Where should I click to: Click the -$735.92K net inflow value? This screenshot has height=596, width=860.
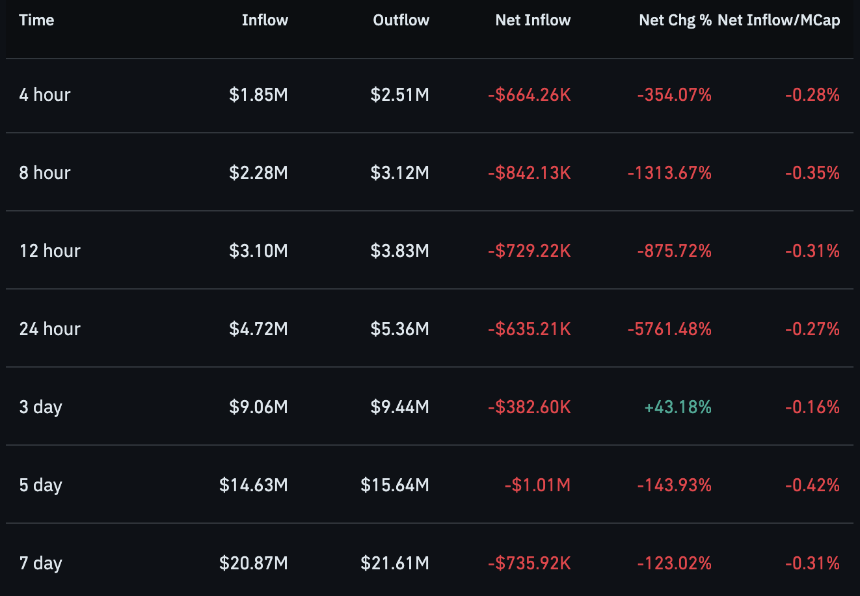[529, 563]
